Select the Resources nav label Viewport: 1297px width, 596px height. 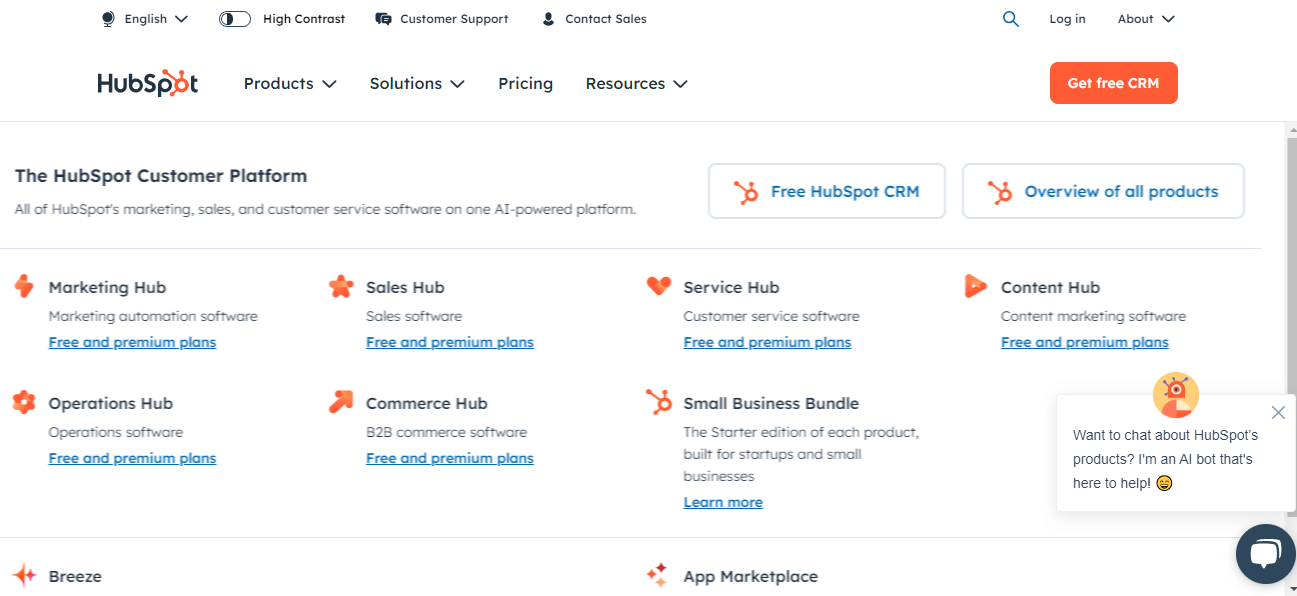pos(625,84)
